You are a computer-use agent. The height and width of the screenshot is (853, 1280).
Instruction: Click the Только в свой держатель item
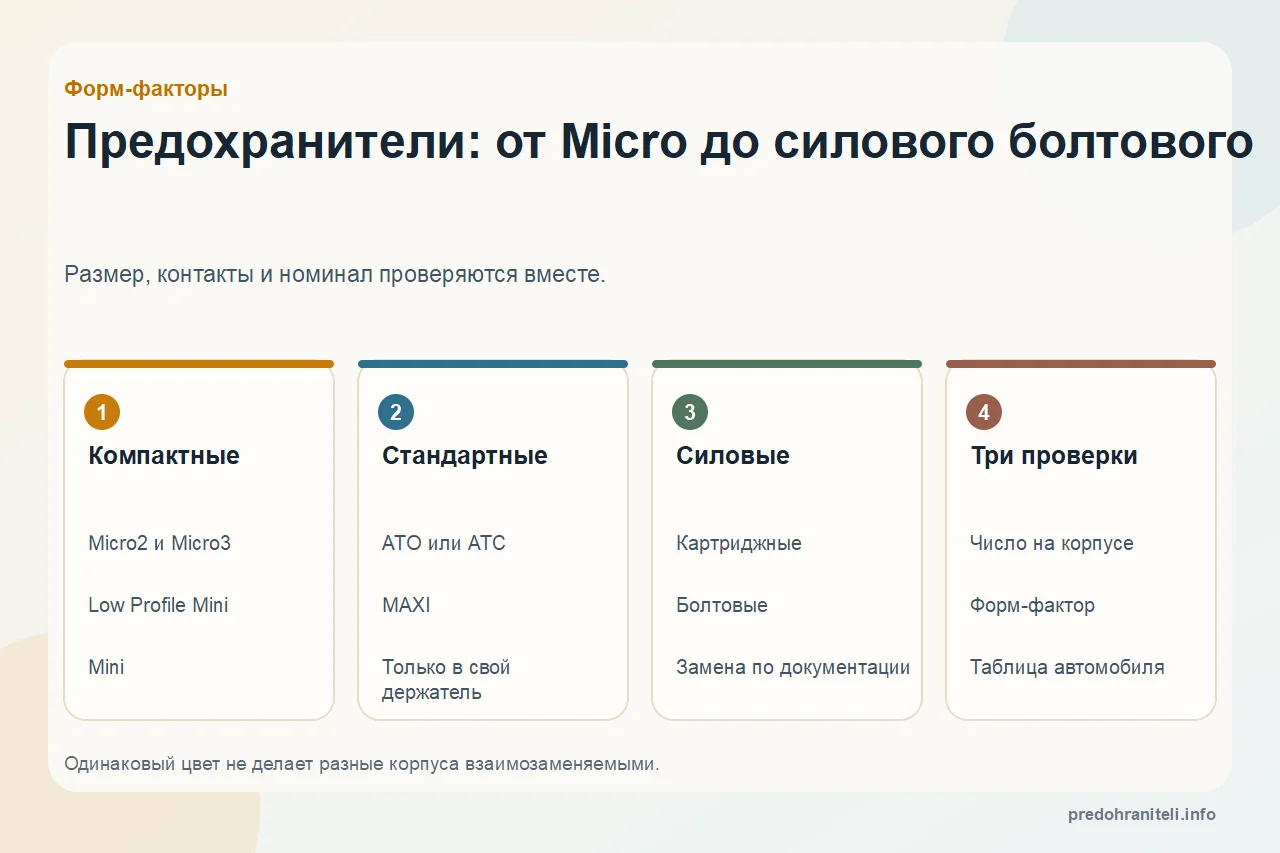(x=447, y=679)
